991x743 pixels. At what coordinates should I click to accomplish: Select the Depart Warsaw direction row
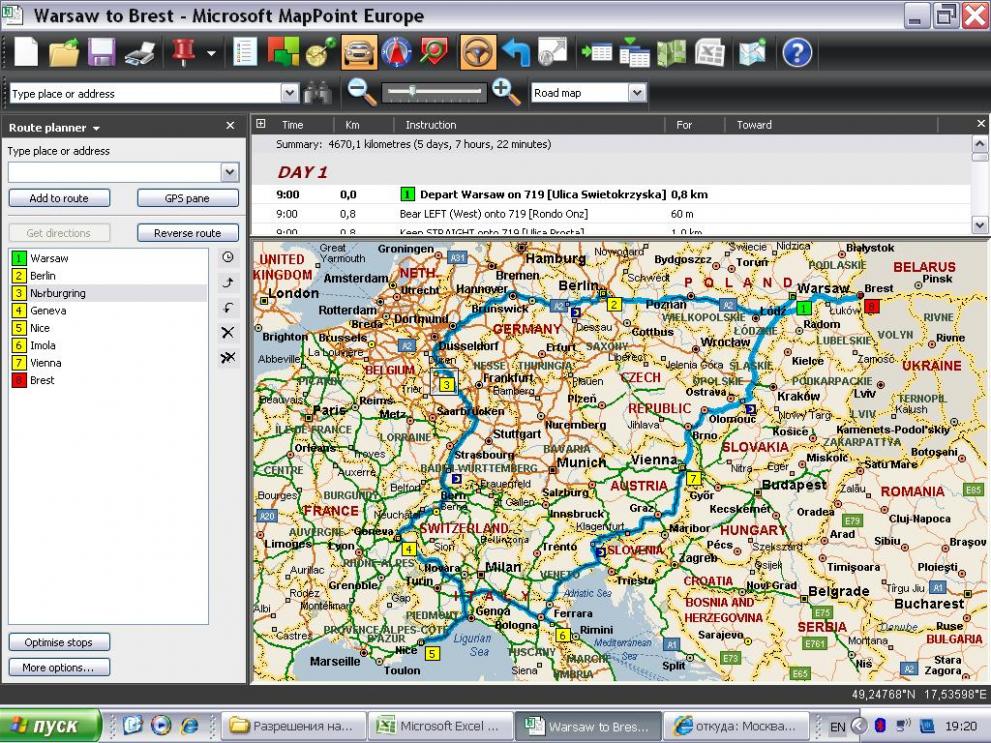(611, 195)
